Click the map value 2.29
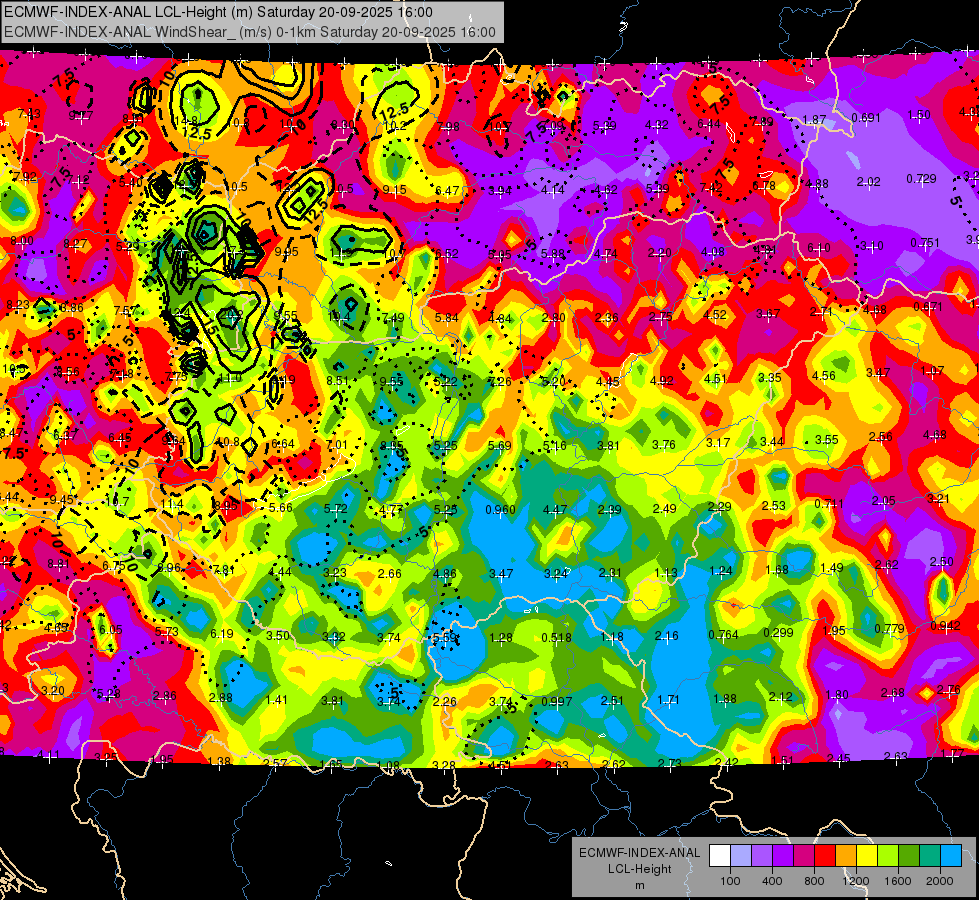The image size is (979, 900). tap(719, 507)
